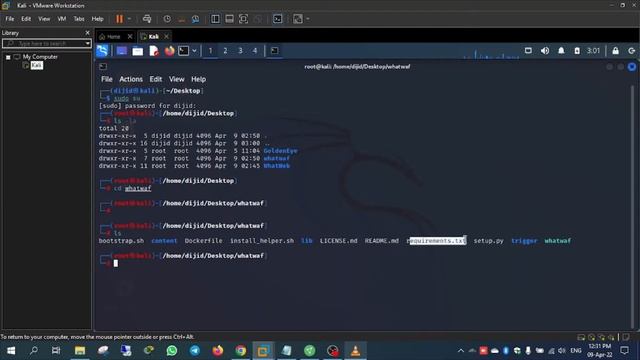Close the Home tab
640x360 pixels.
coord(130,37)
